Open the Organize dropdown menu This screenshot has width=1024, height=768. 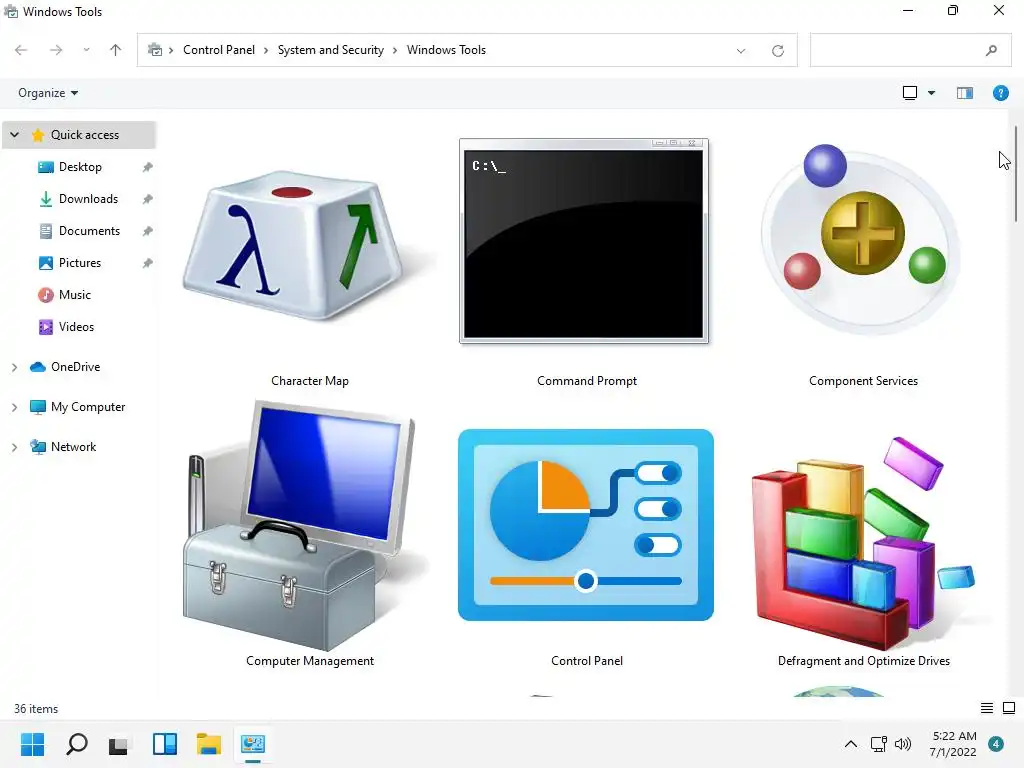(48, 93)
